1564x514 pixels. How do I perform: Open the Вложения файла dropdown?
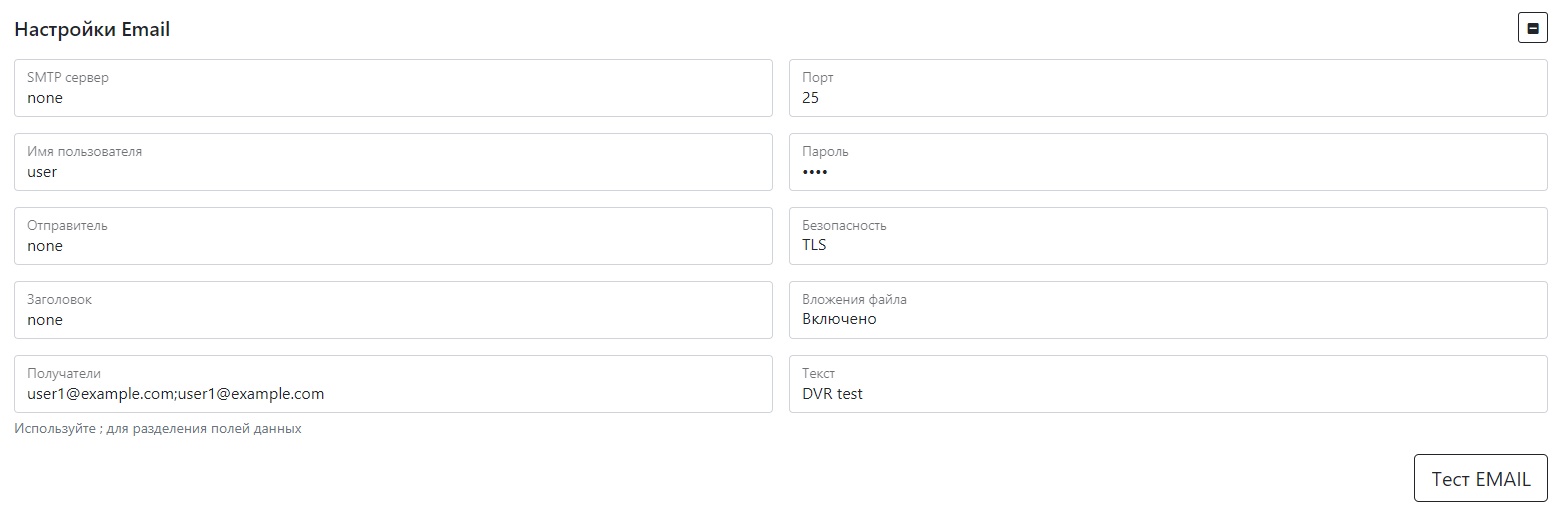click(x=1168, y=310)
